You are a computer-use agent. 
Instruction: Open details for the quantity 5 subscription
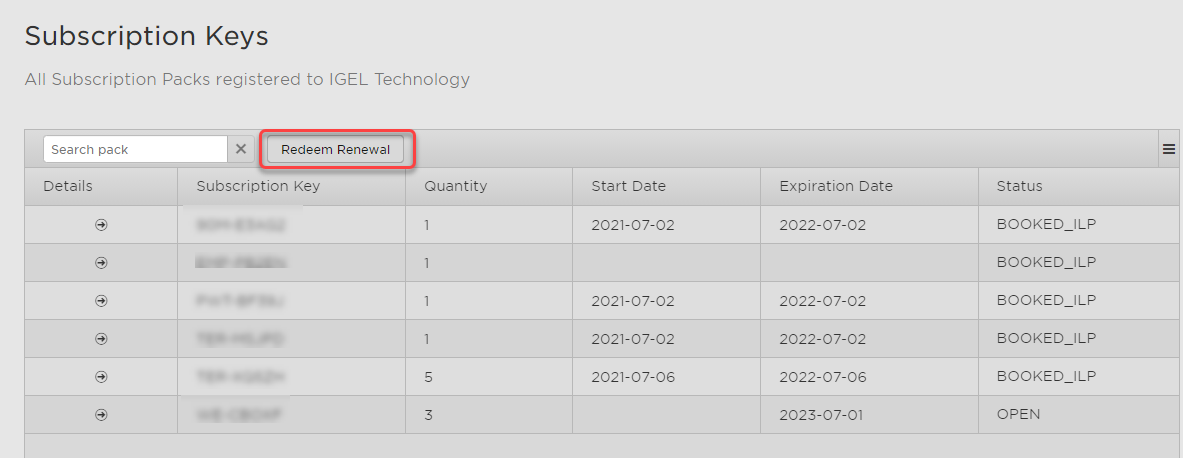coord(101,377)
